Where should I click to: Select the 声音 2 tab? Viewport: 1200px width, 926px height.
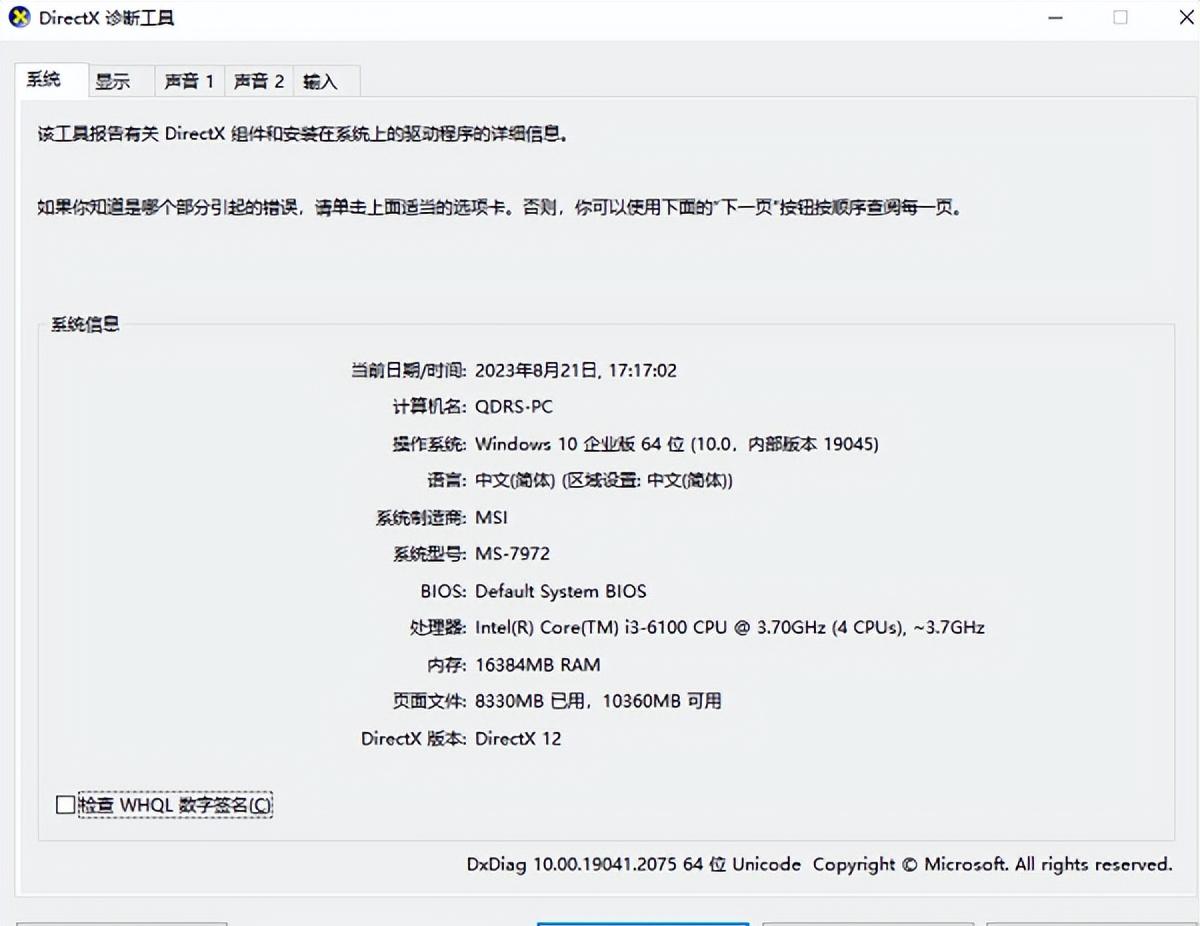[x=258, y=80]
